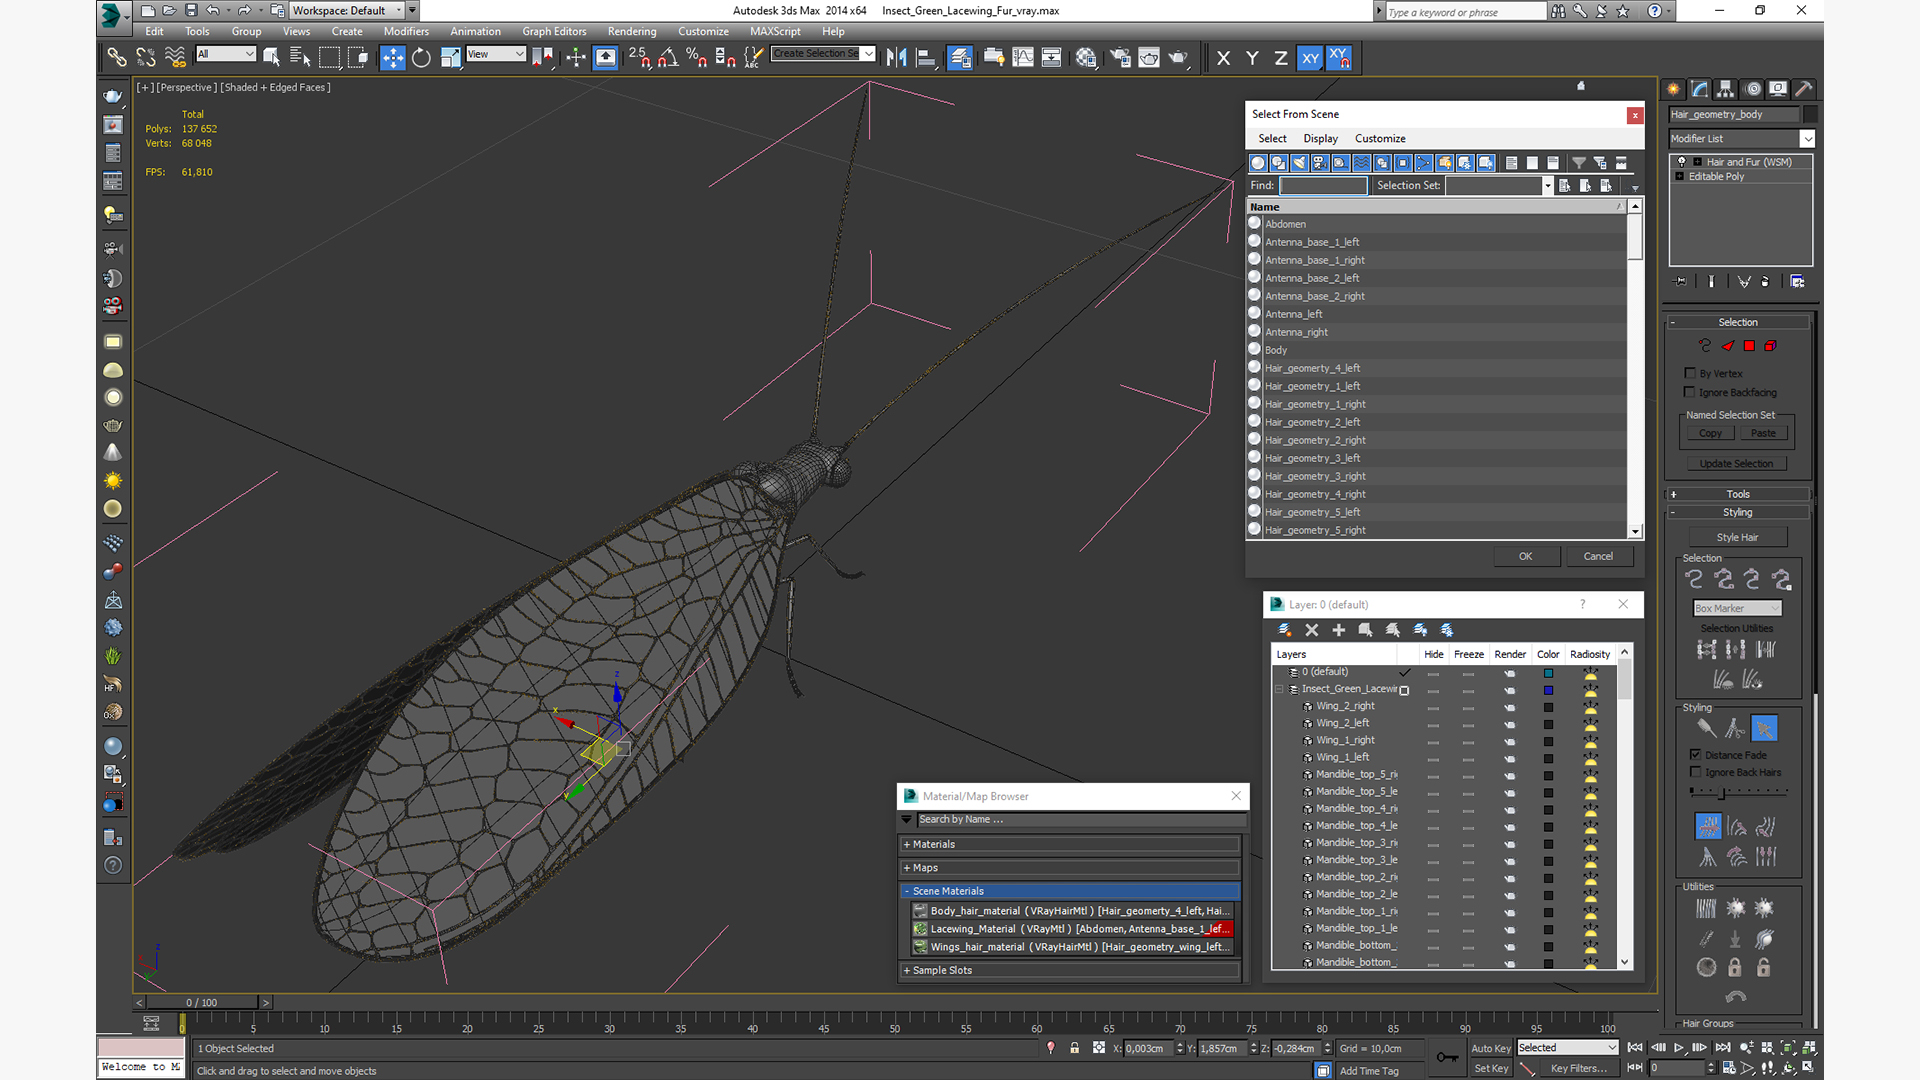1920x1080 pixels.
Task: Click color swatch of Insect_Green_Lacewing layer
Action: [x=1548, y=690]
